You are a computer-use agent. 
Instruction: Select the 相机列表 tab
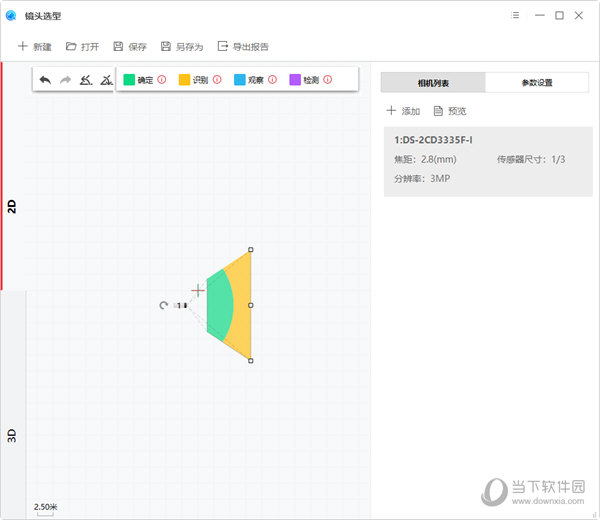[x=433, y=83]
